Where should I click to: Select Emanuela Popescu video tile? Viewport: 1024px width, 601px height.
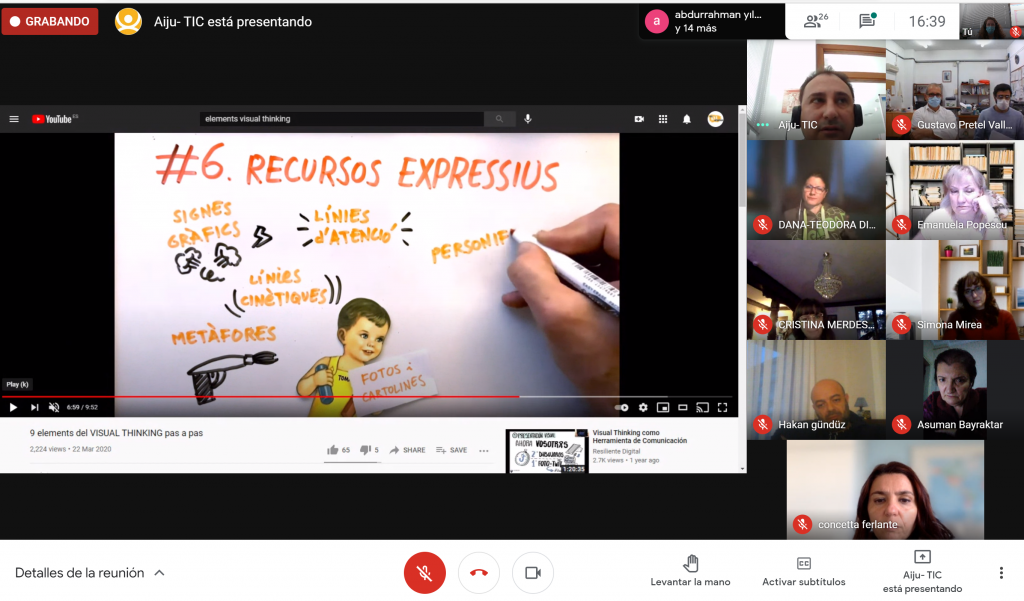click(955, 189)
